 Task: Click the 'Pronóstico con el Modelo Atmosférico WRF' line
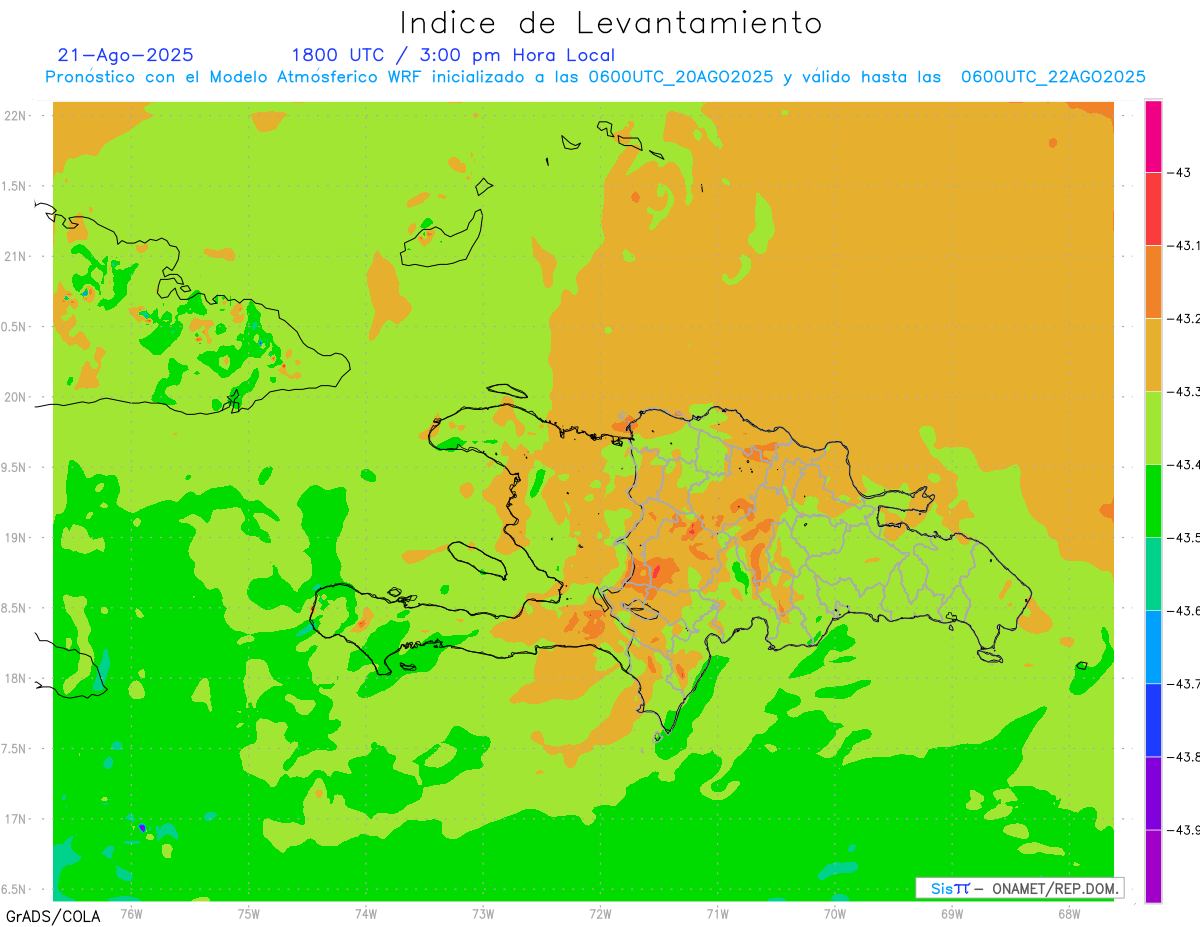[595, 77]
